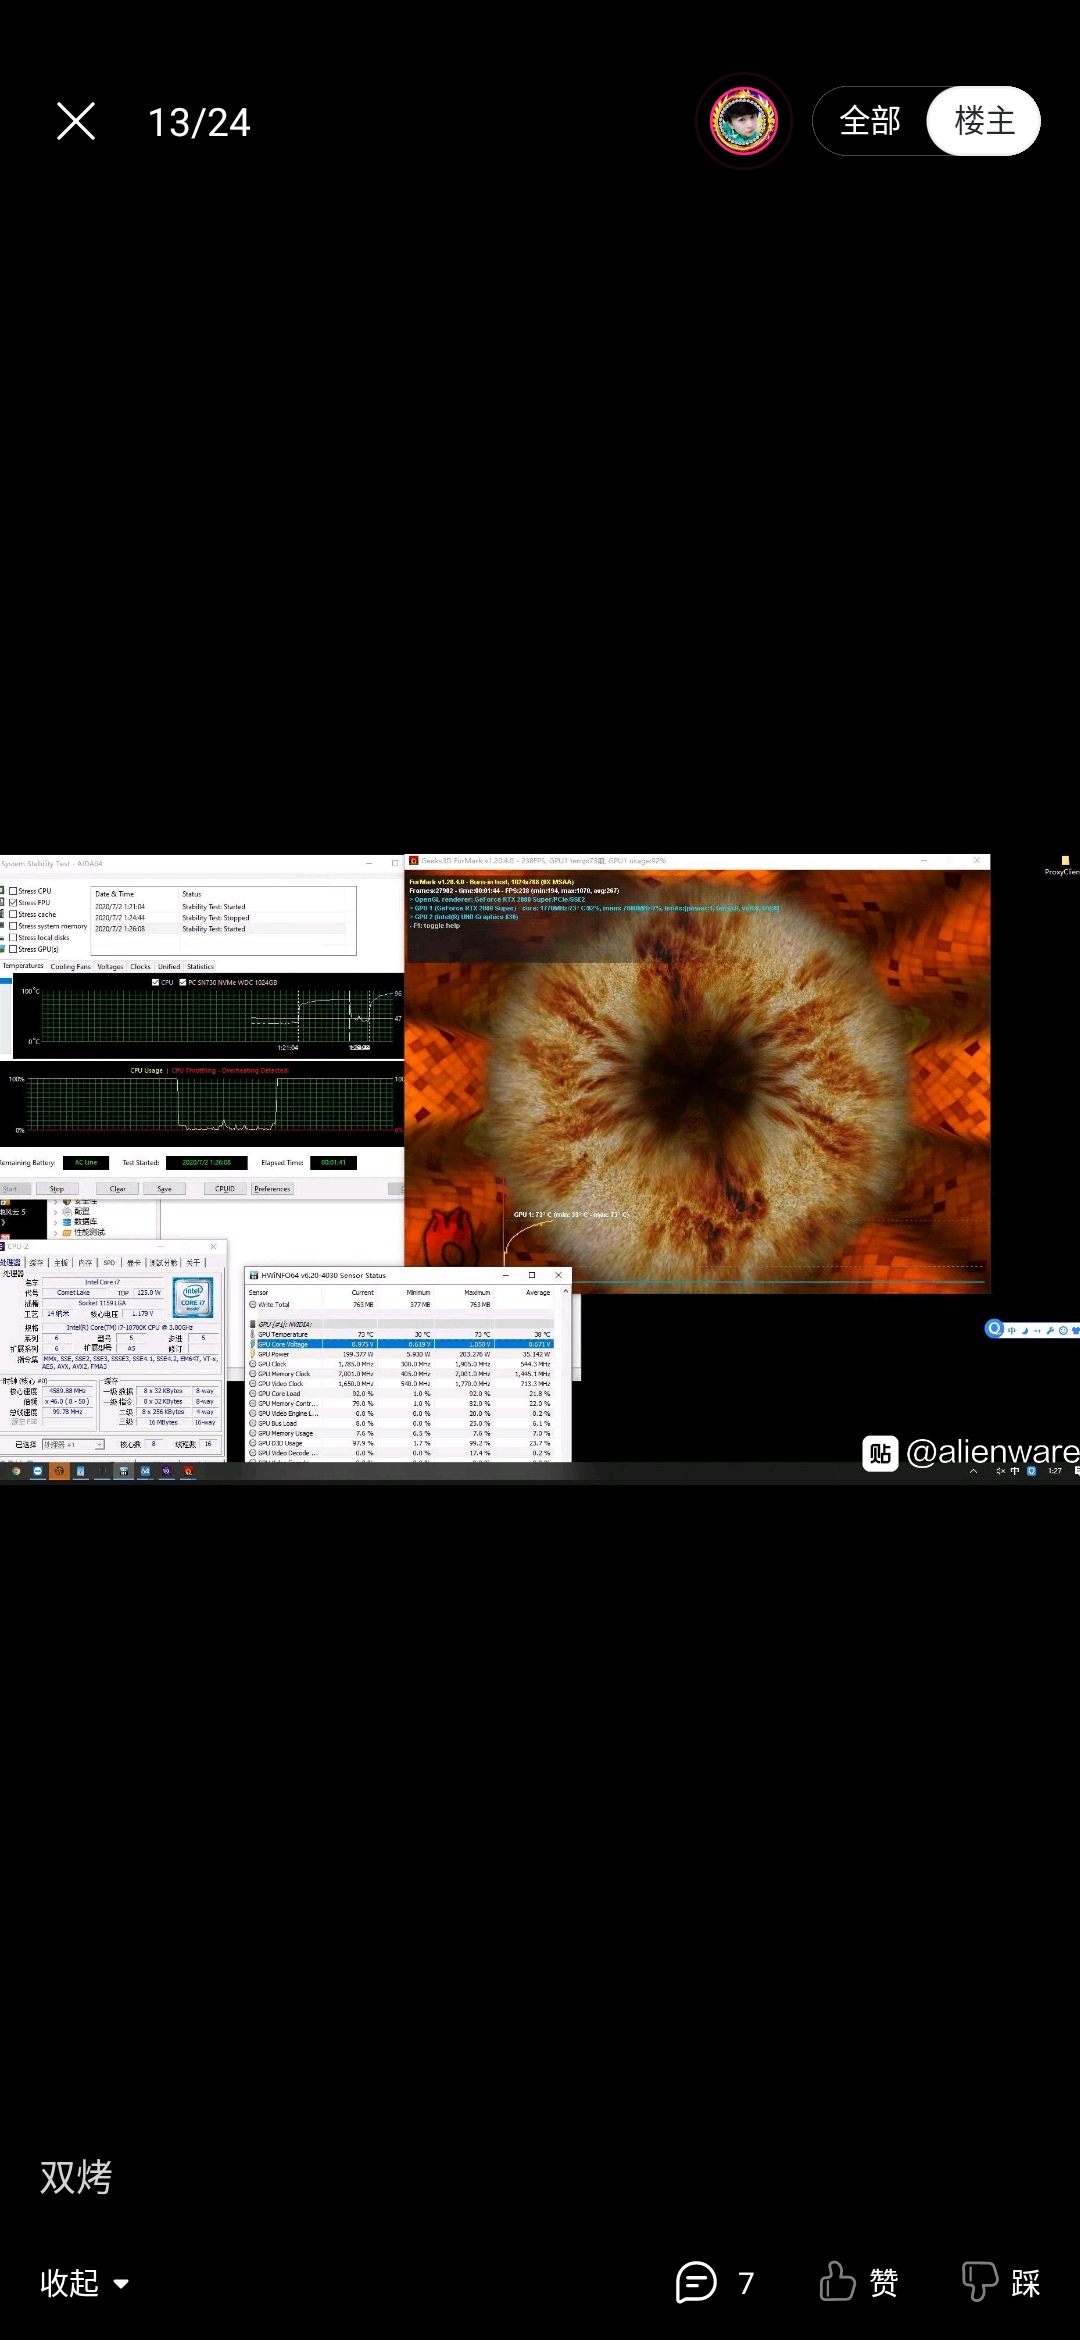Open the 关于 tab in CPU-Z
Viewport: 1080px width, 2340px height.
(x=193, y=1263)
